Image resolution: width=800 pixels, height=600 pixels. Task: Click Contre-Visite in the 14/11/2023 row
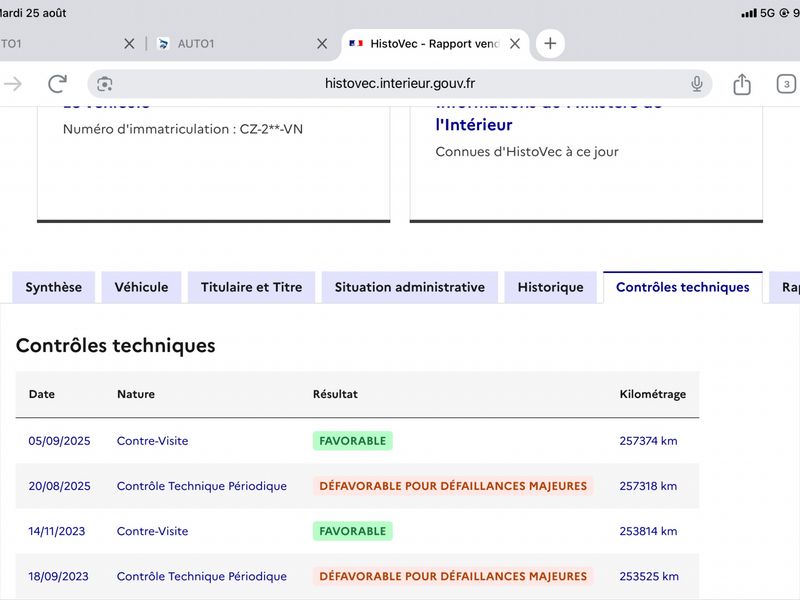coord(153,531)
